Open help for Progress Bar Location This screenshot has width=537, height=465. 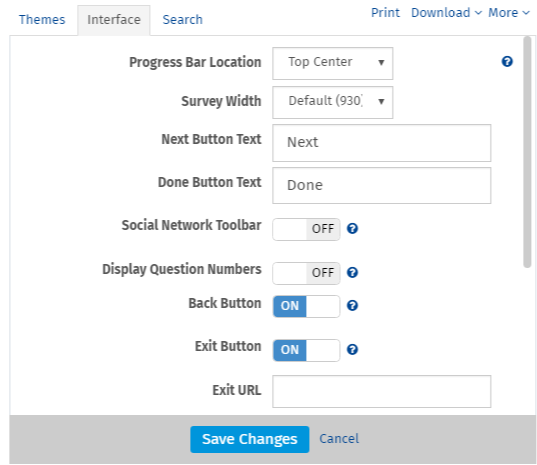tap(507, 62)
